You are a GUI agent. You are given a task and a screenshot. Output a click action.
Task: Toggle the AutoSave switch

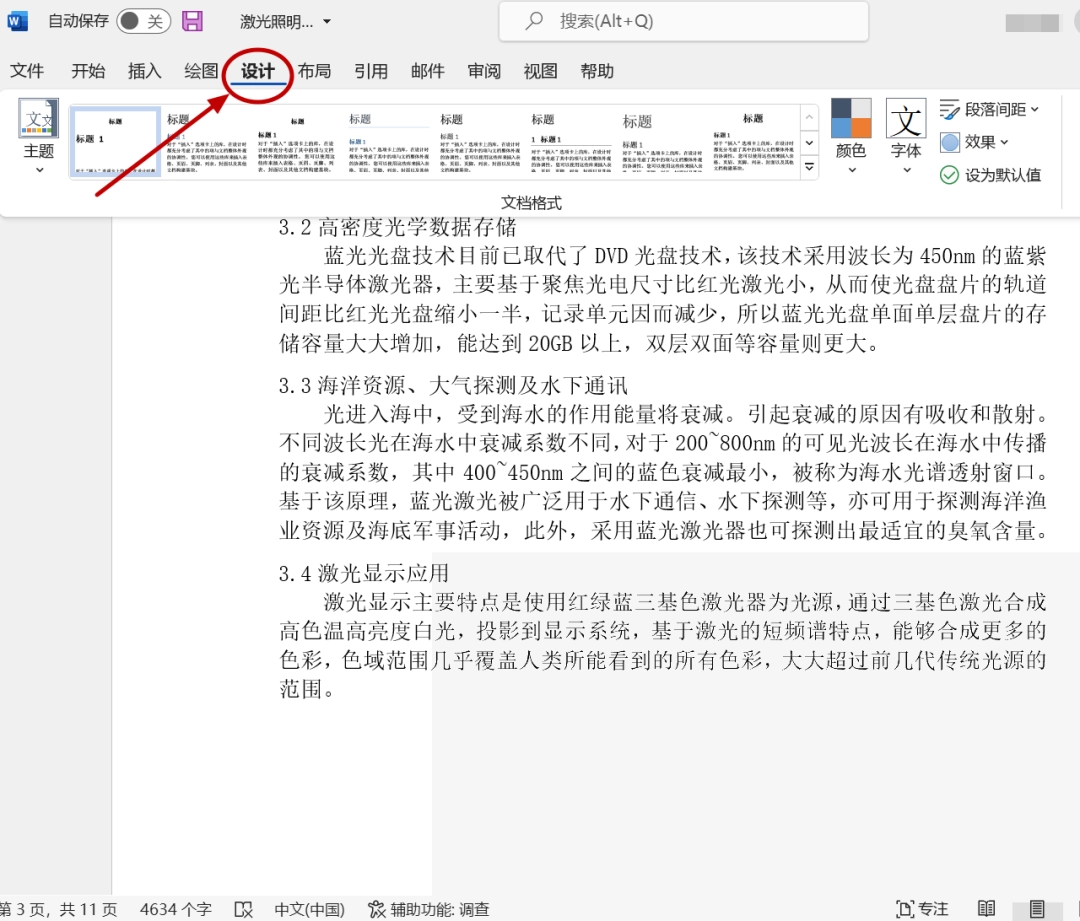click(x=143, y=21)
